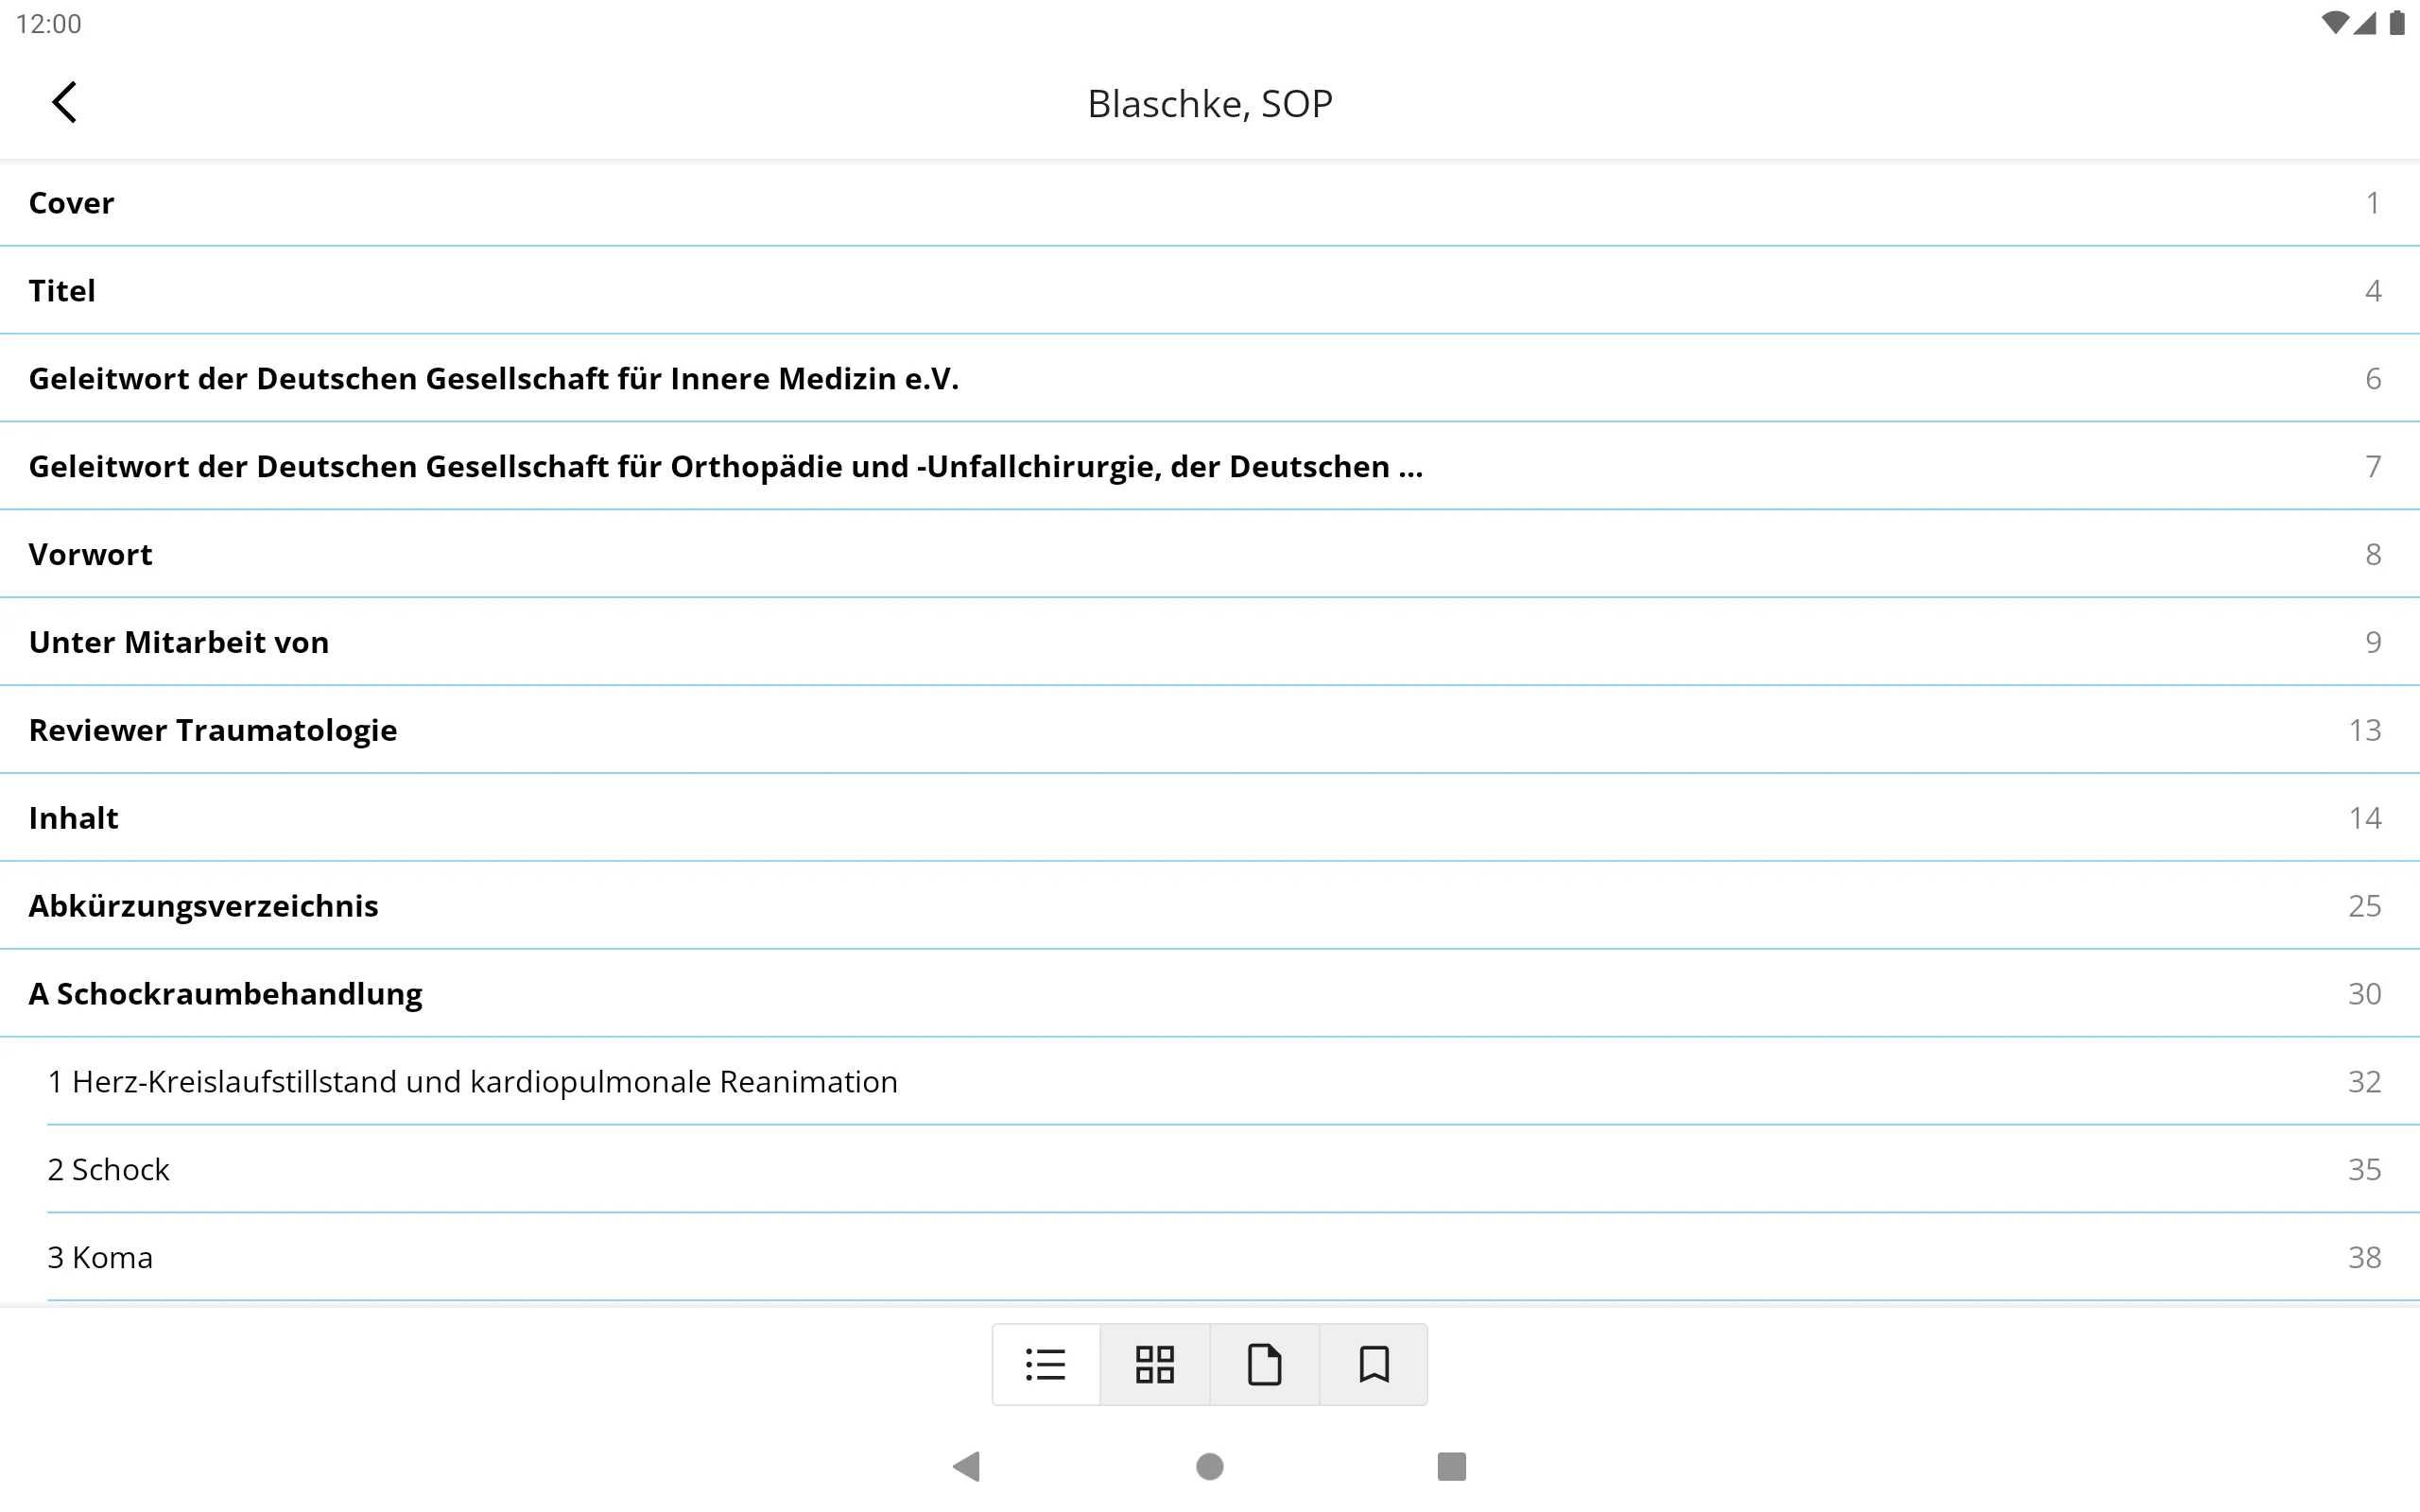The width and height of the screenshot is (2420, 1512).
Task: Tap the Android home navigation button
Action: (x=1210, y=1466)
